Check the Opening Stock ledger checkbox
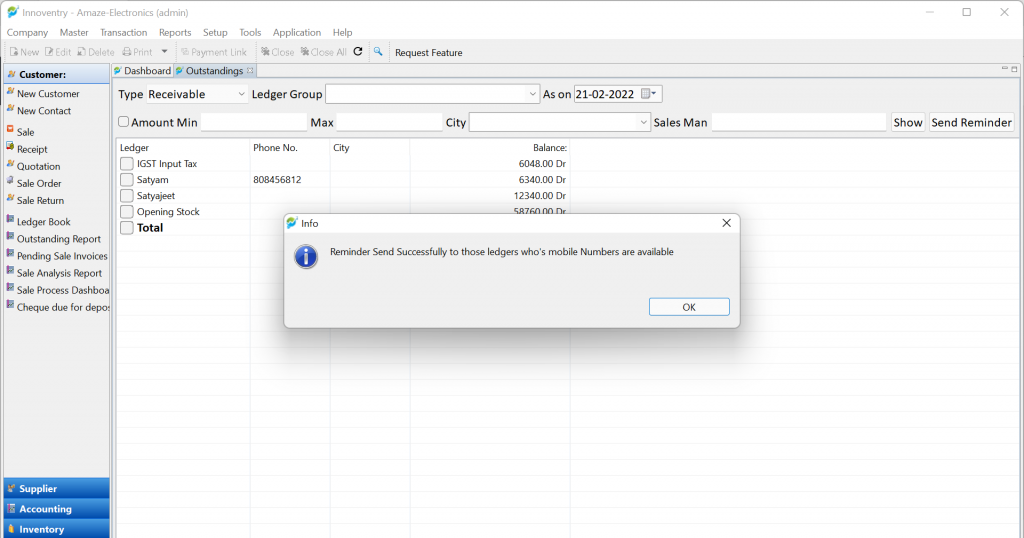This screenshot has height=538, width=1024. [127, 212]
